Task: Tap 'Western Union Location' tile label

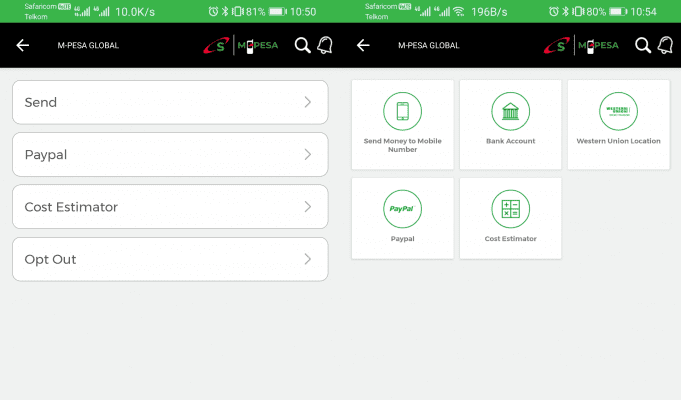Action: 618,141
